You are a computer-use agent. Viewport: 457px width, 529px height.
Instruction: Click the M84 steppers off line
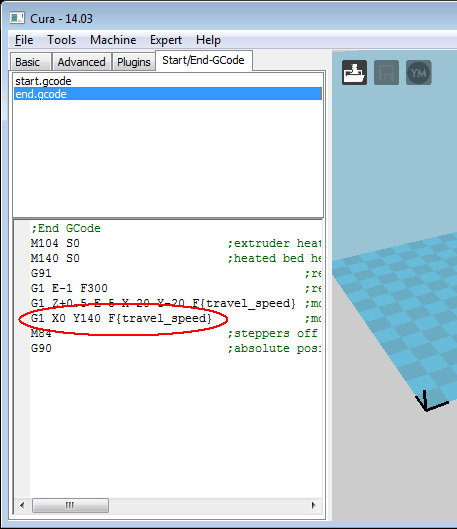175,334
